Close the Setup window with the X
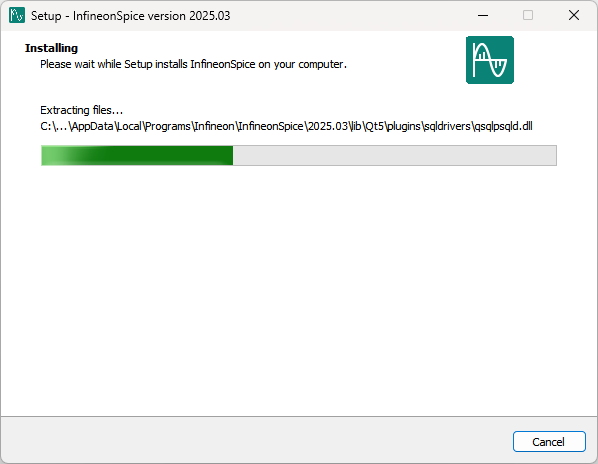 [x=574, y=15]
